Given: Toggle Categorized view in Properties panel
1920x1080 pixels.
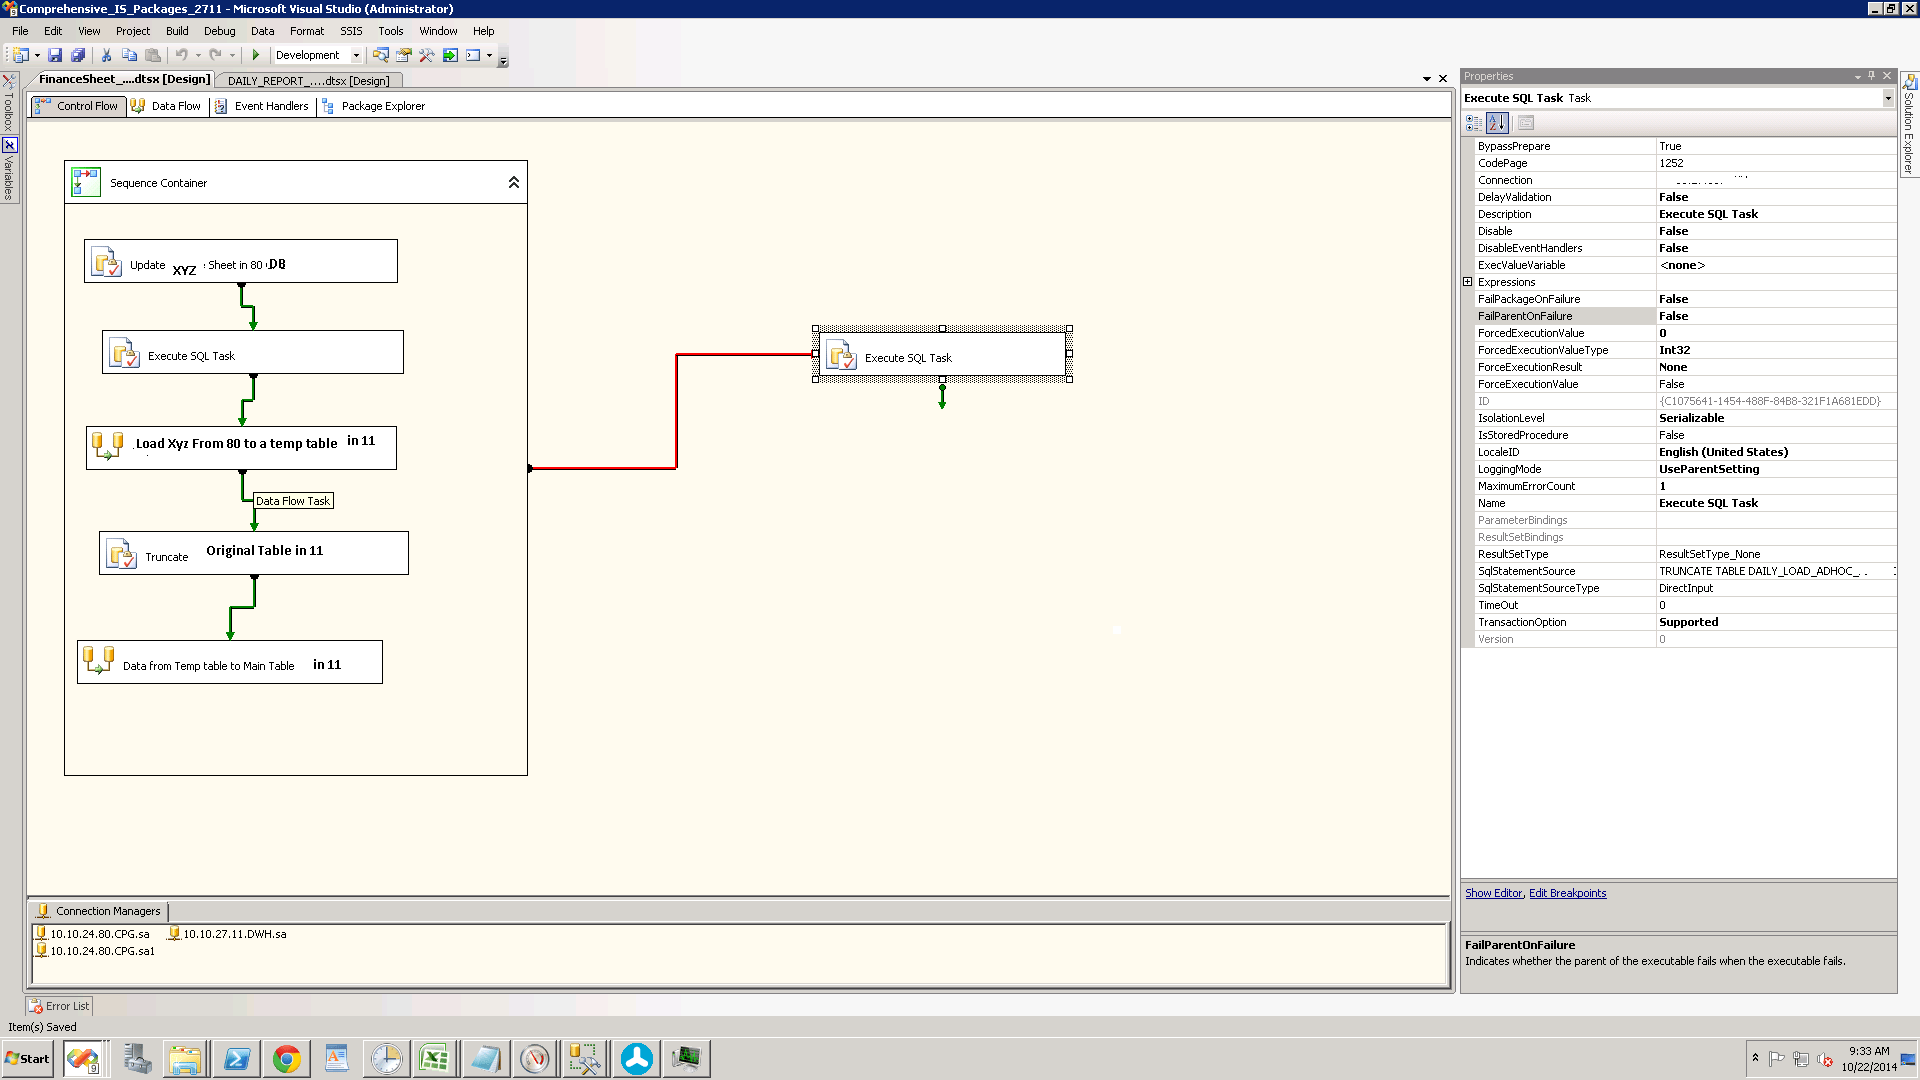Looking at the screenshot, I should (x=1474, y=123).
